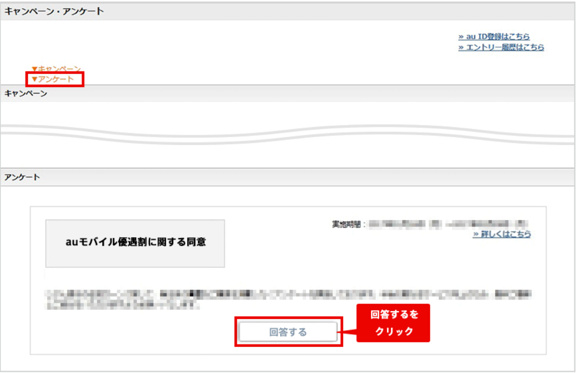Click the auモバイル優遇割に関する同意 banner
This screenshot has height=373, width=577.
tap(135, 244)
